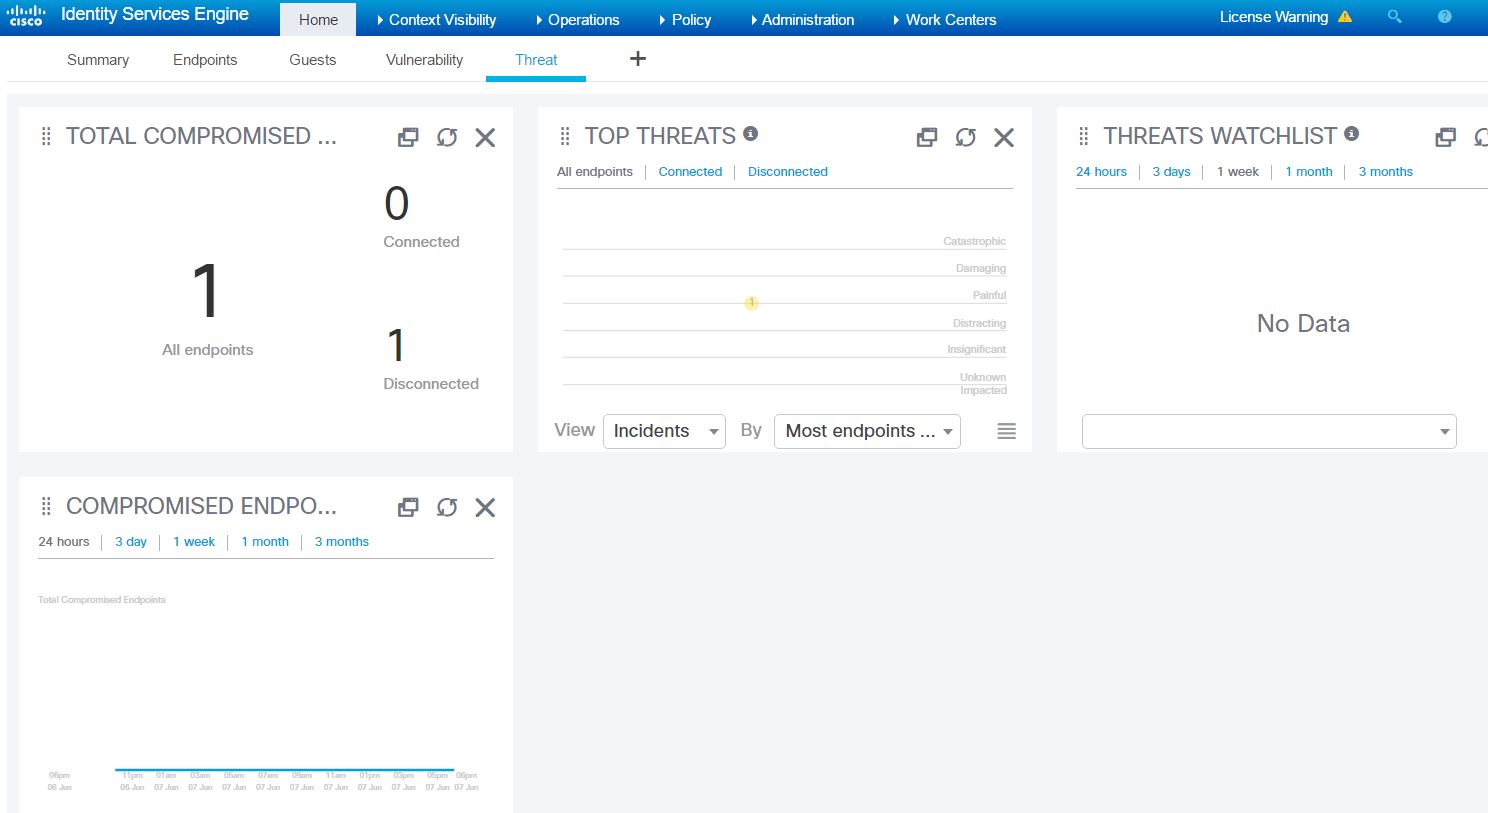Click the License Warning triangle icon

1345,17
